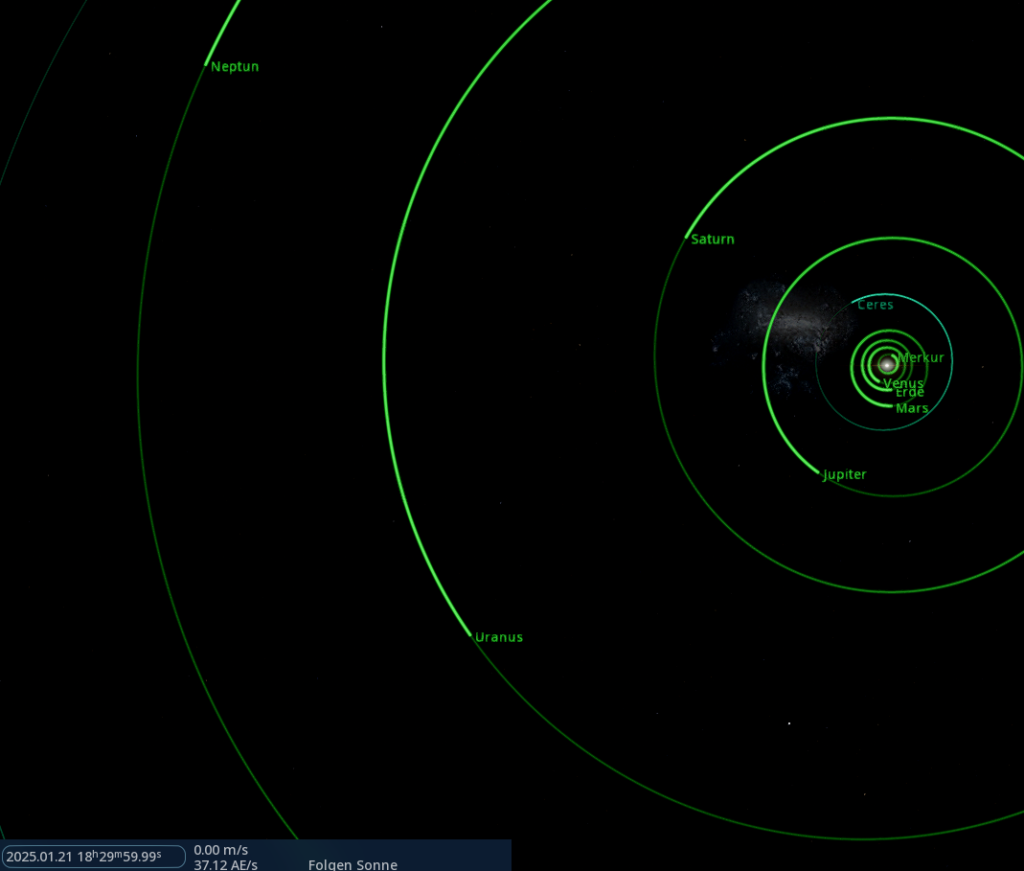The width and height of the screenshot is (1024, 871).
Task: Select the "Neptun" planet label
Action: pos(234,67)
